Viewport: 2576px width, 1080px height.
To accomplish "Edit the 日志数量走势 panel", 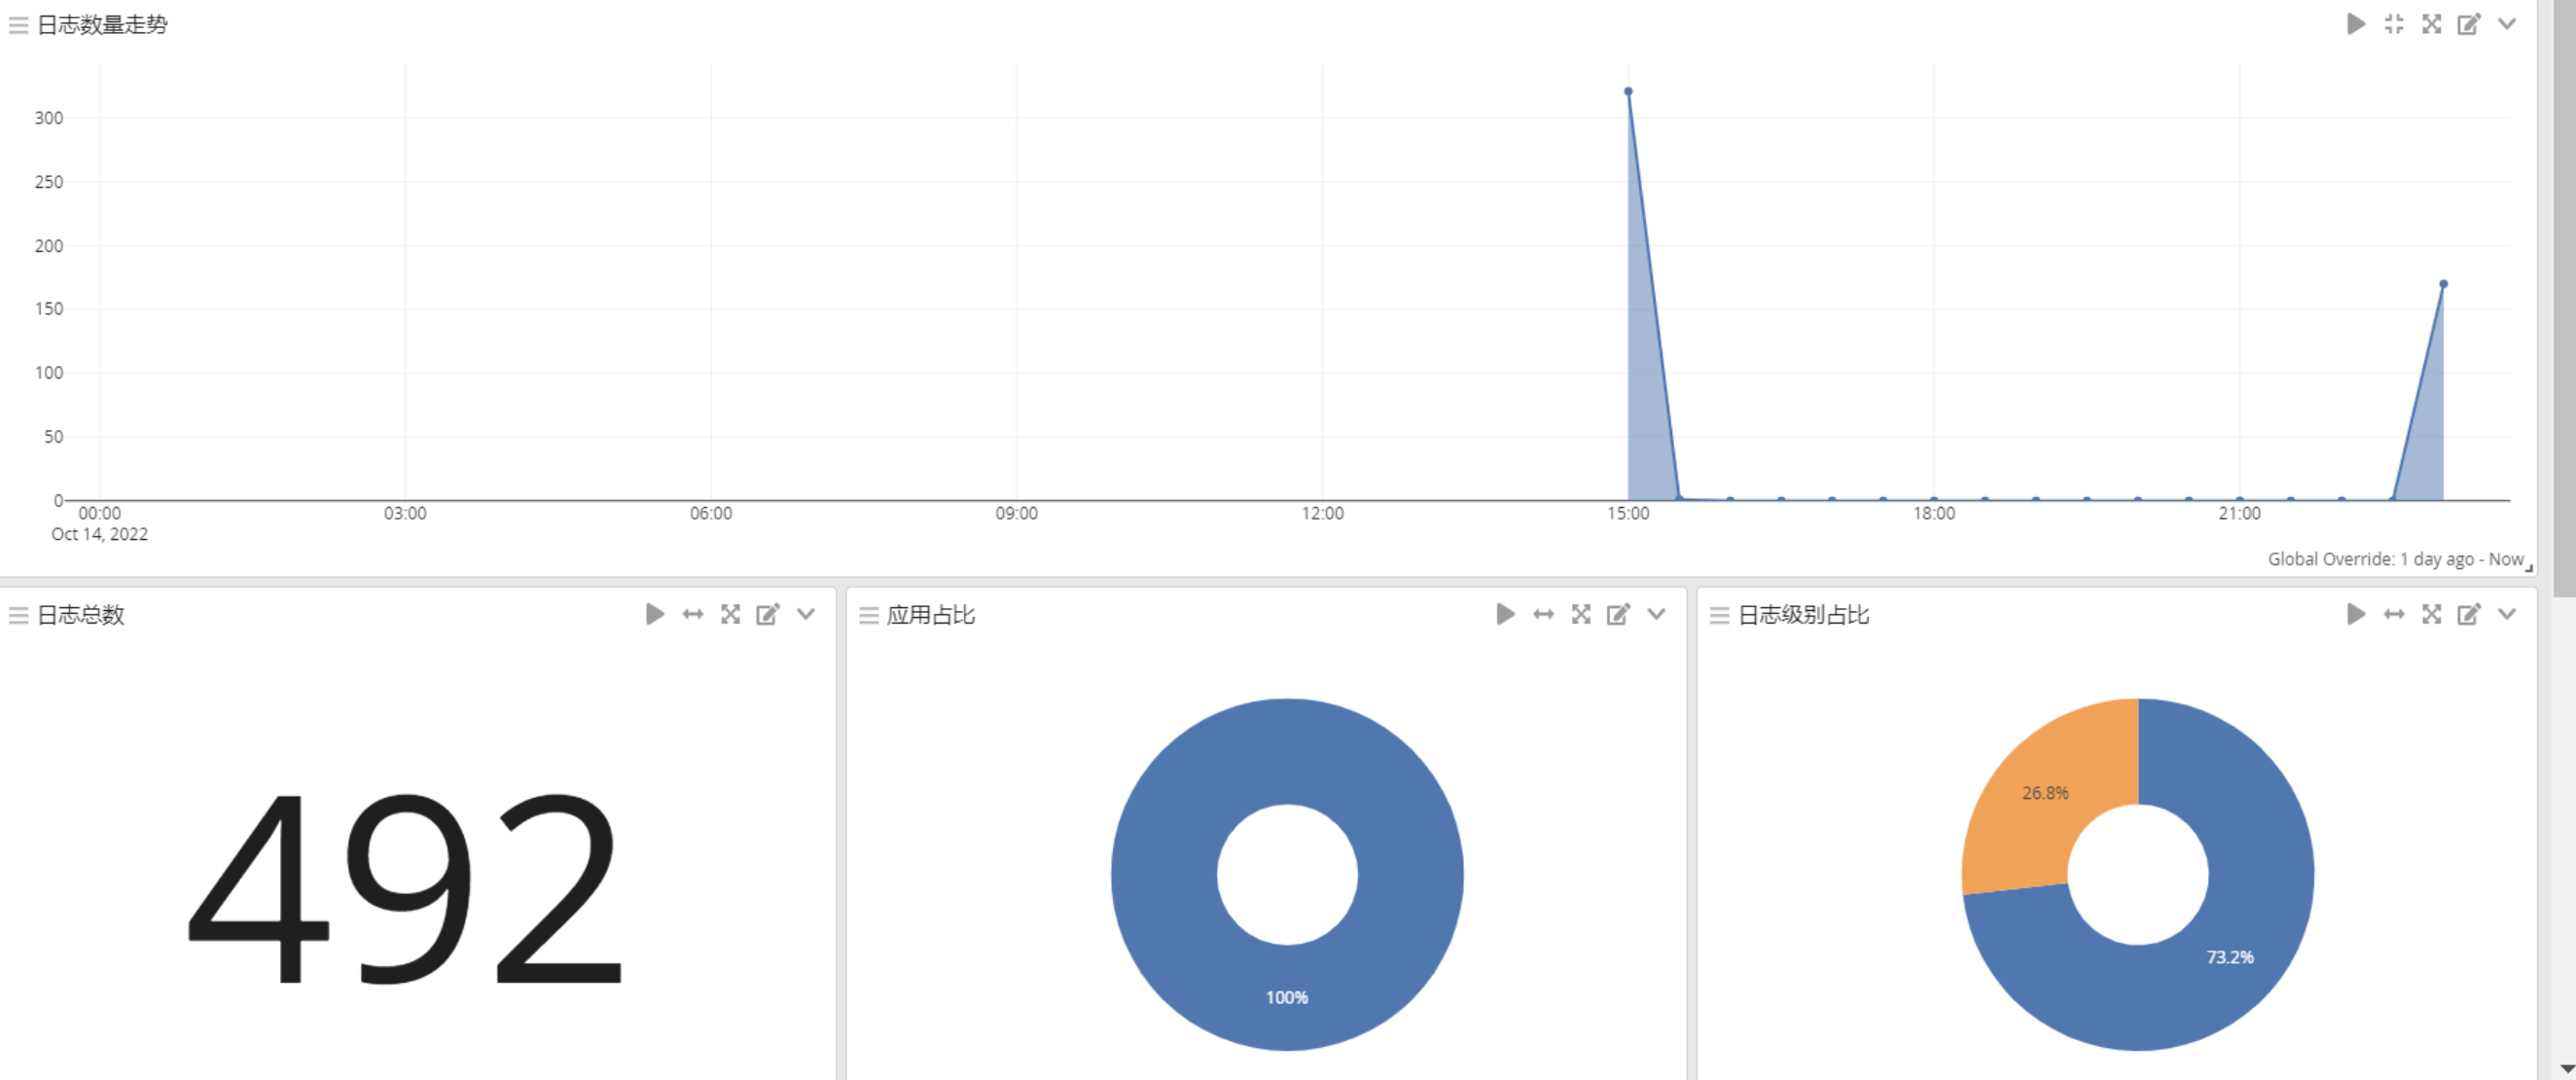I will point(2468,24).
